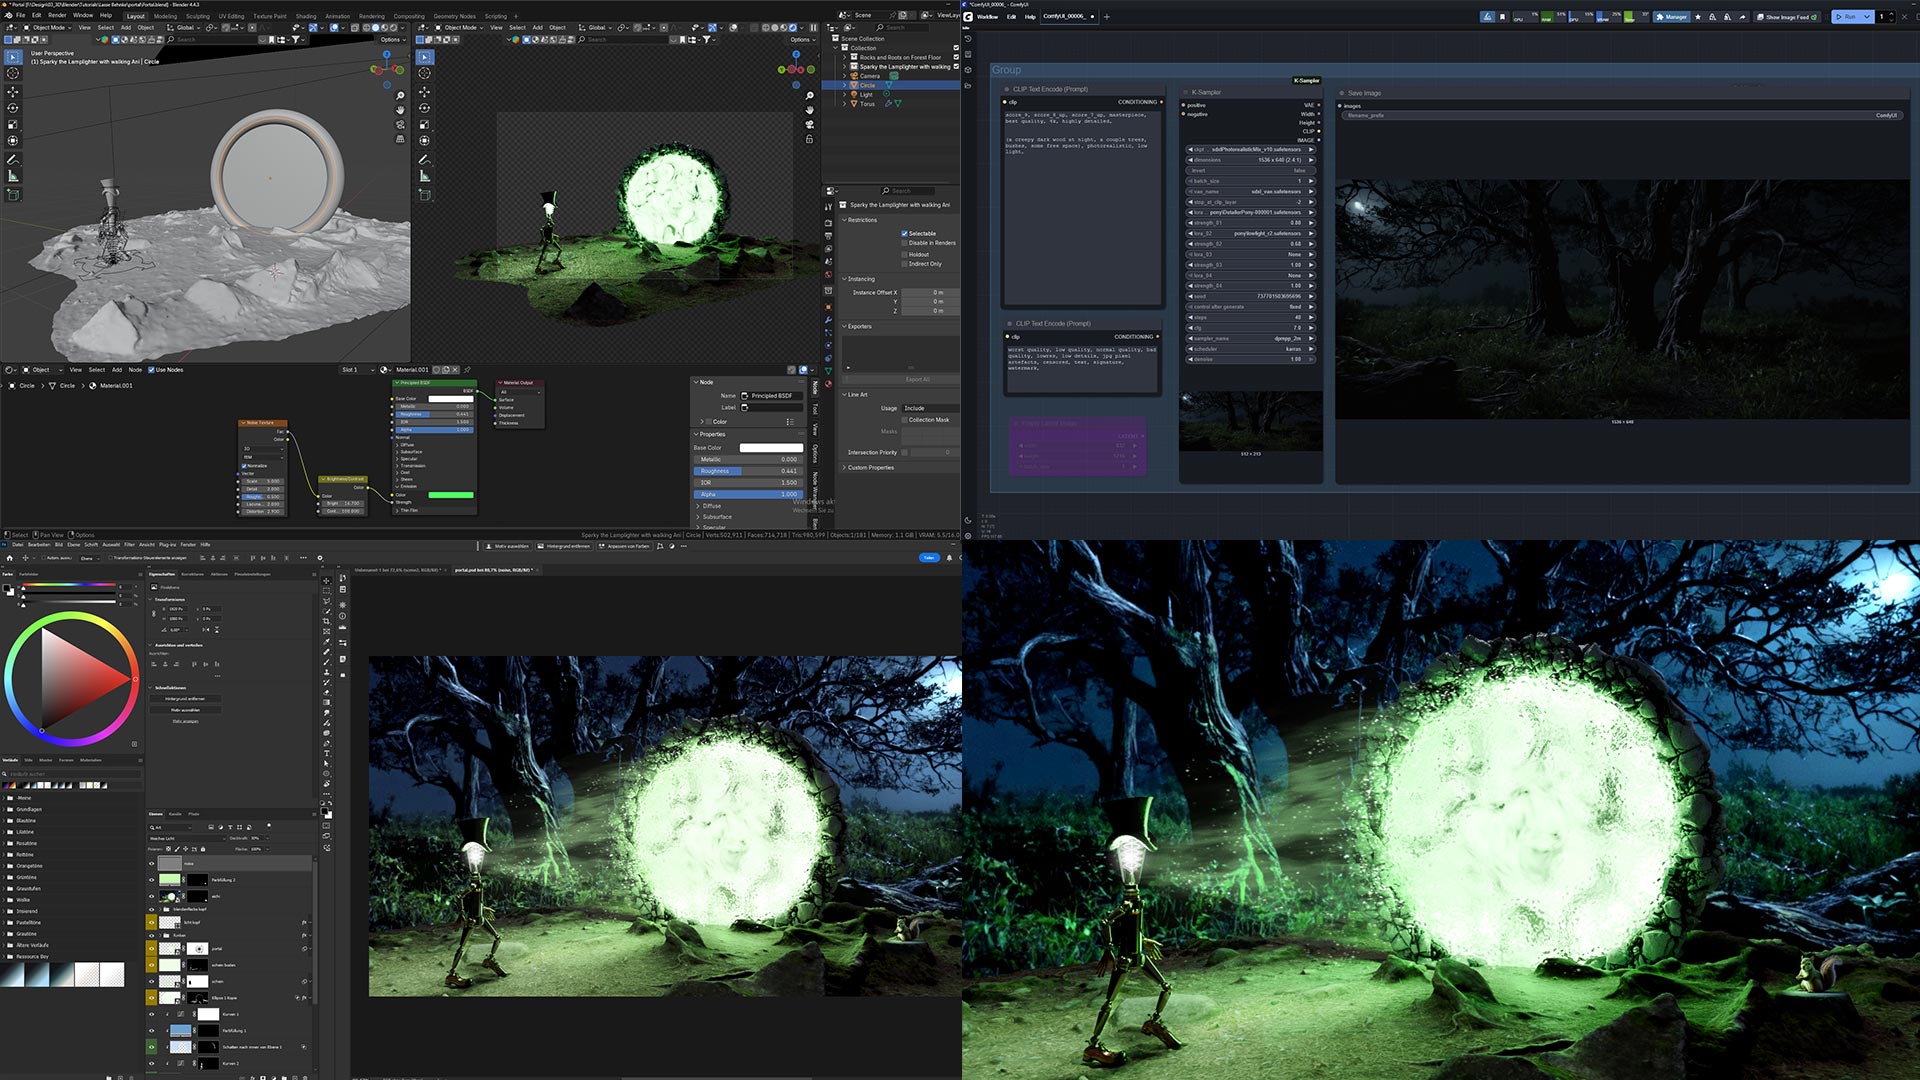Viewport: 1920px width, 1080px height.
Task: Switch to the Korrekturen tab in Photoshop
Action: coord(192,574)
